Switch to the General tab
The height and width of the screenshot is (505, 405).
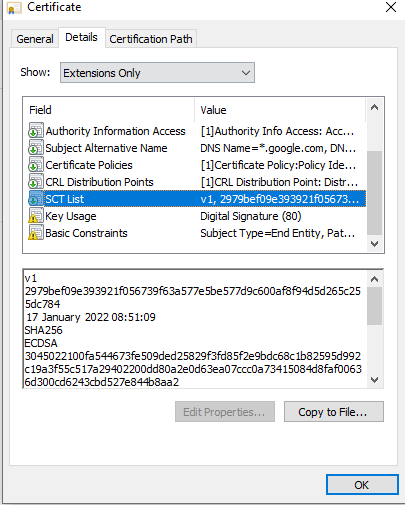[x=35, y=39]
